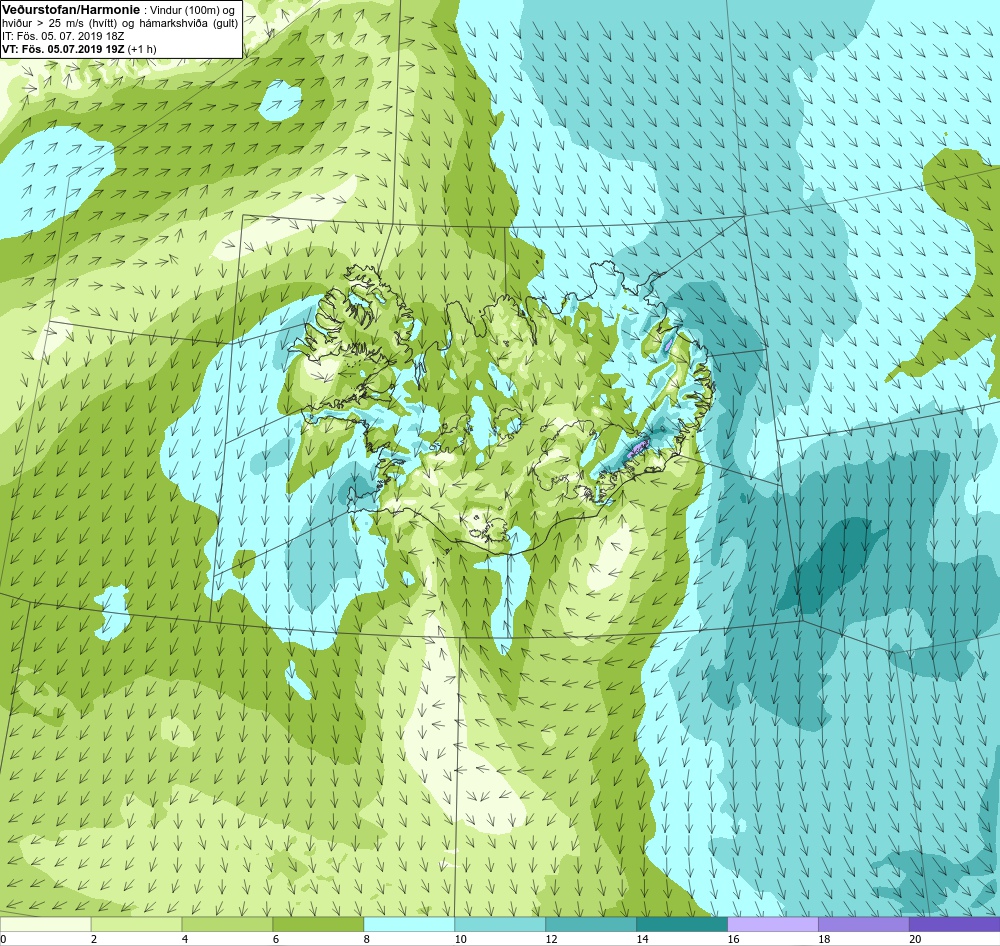The image size is (1000, 946).
Task: Click the legend value label '2'
Action: [94, 939]
